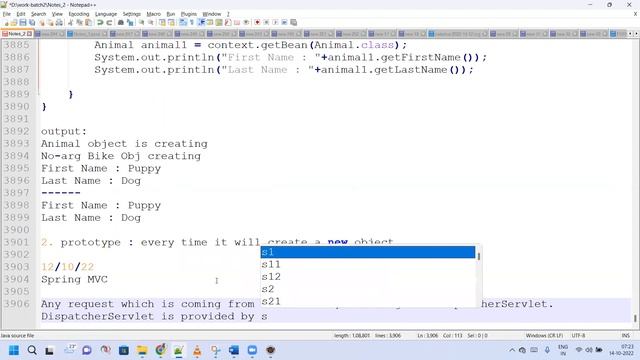Open the Settings menu
This screenshot has width=640, height=360.
(x=131, y=14)
